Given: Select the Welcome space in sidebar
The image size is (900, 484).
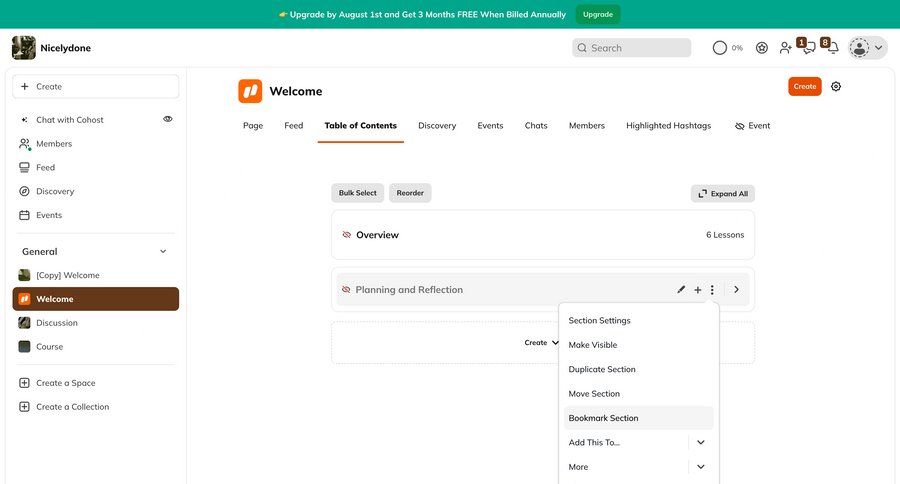Looking at the screenshot, I should point(95,299).
